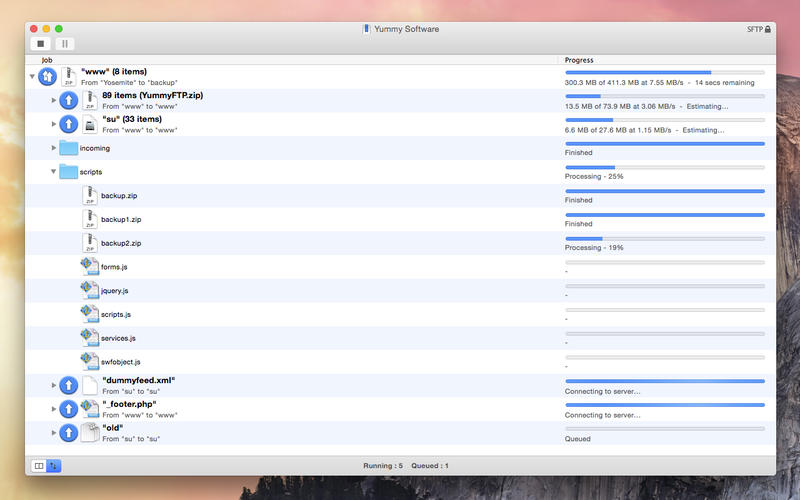Click the "www" job progress bar
This screenshot has height=500, width=800.
click(x=664, y=72)
